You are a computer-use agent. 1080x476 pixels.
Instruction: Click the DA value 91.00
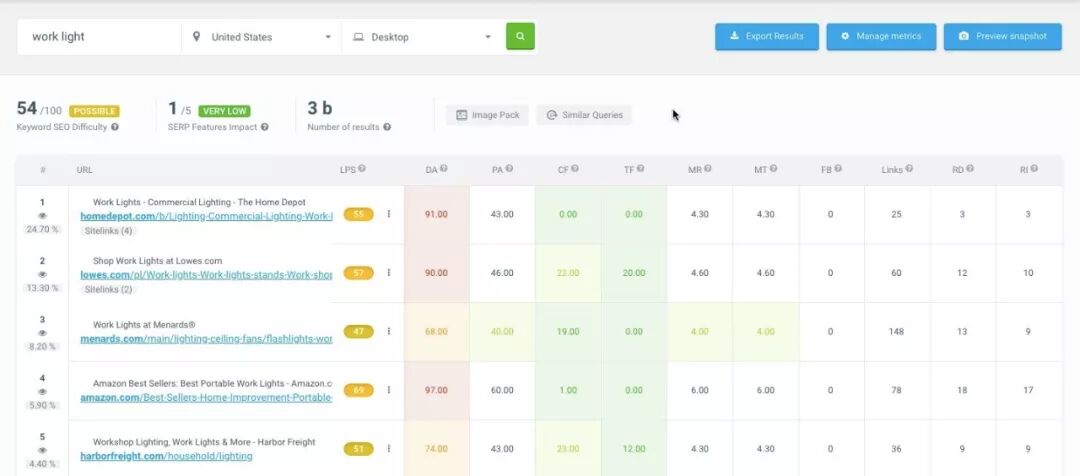436,214
